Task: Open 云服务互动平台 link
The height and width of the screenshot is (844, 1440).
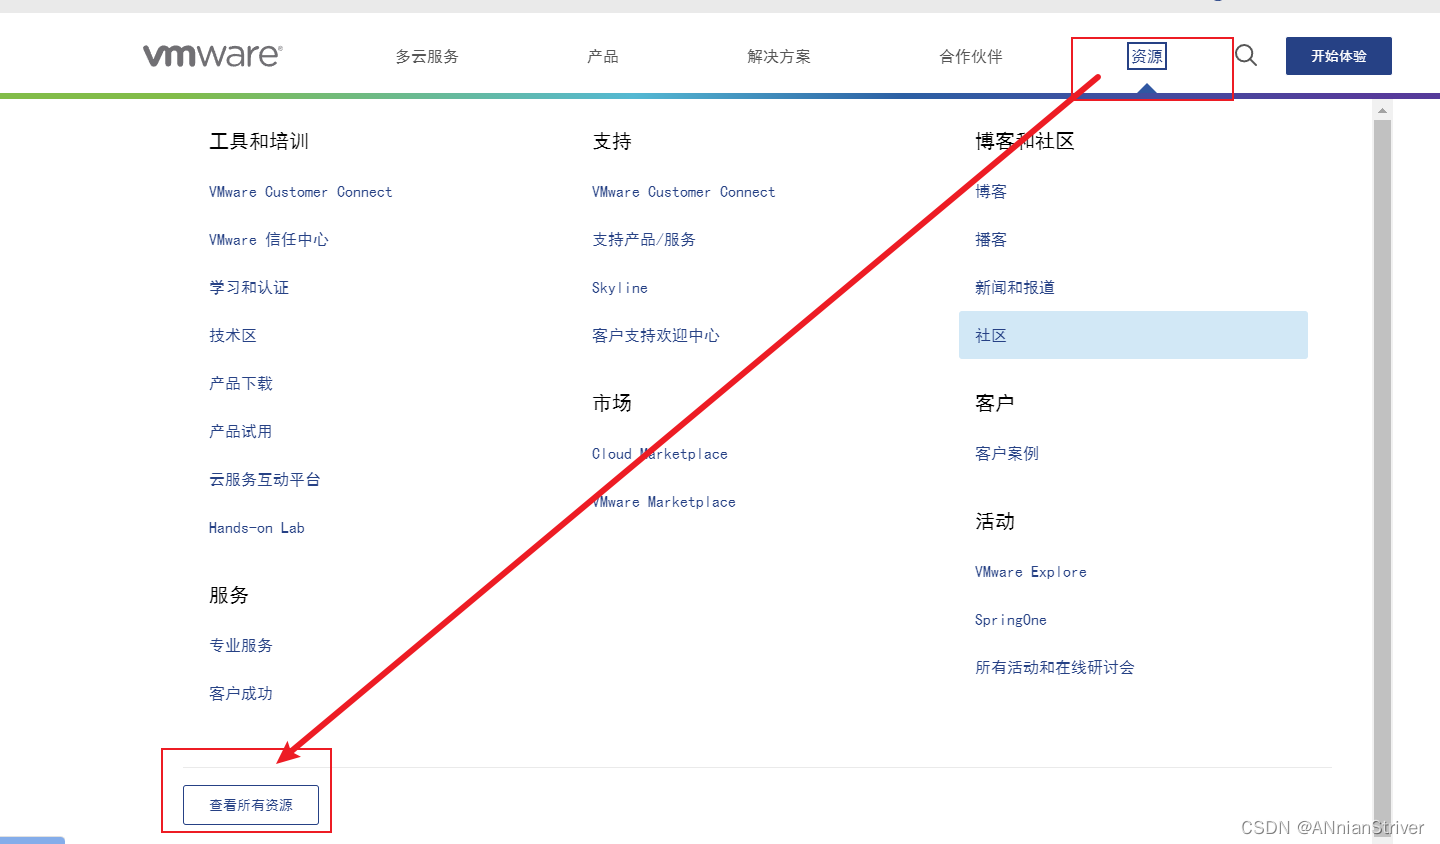Action: (265, 480)
